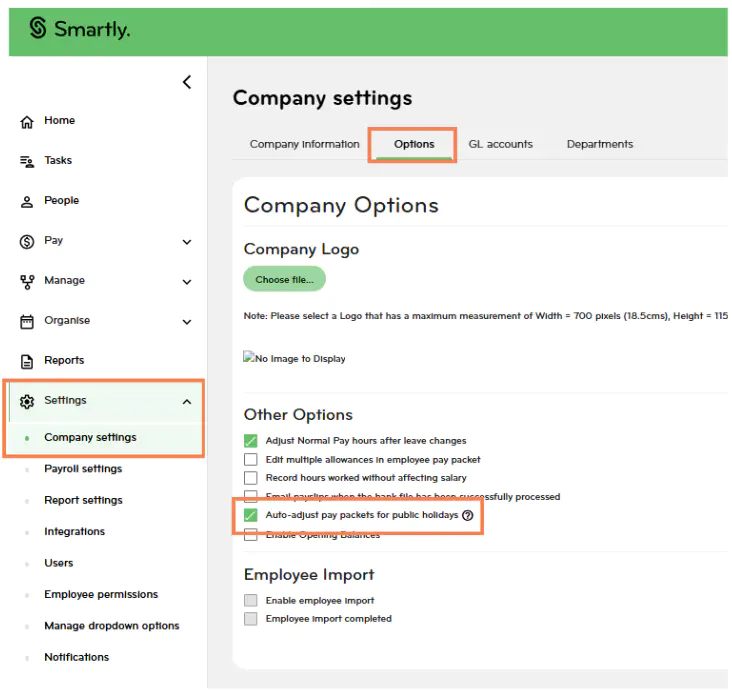Open the GL accounts tab

500,144
